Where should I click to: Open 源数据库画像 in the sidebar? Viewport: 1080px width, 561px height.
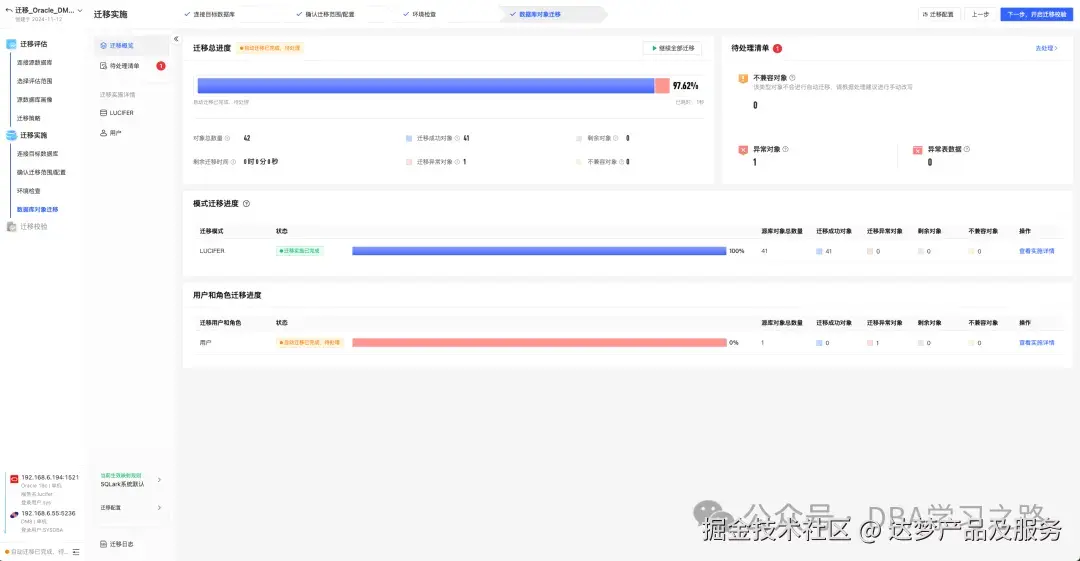point(34,100)
